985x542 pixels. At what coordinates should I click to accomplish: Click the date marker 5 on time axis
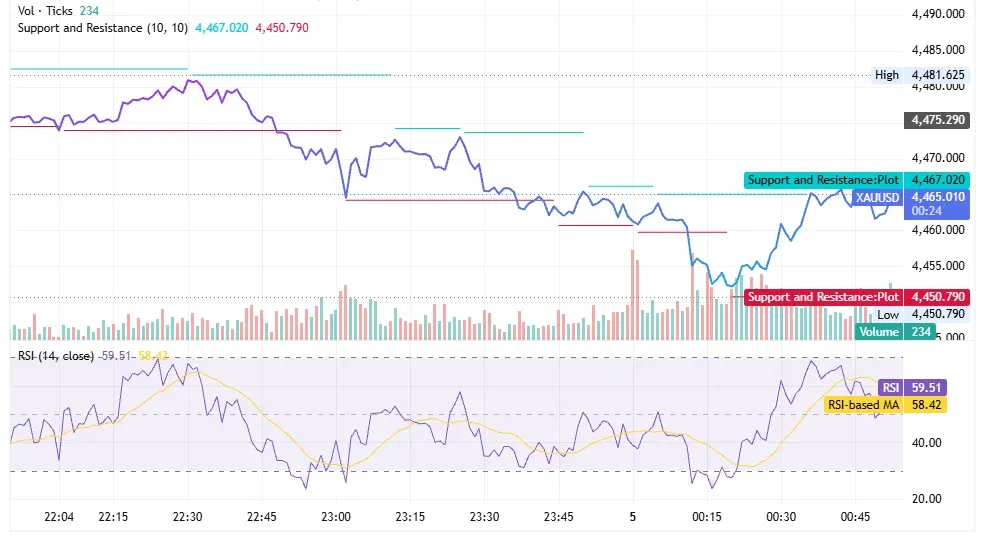[x=633, y=517]
